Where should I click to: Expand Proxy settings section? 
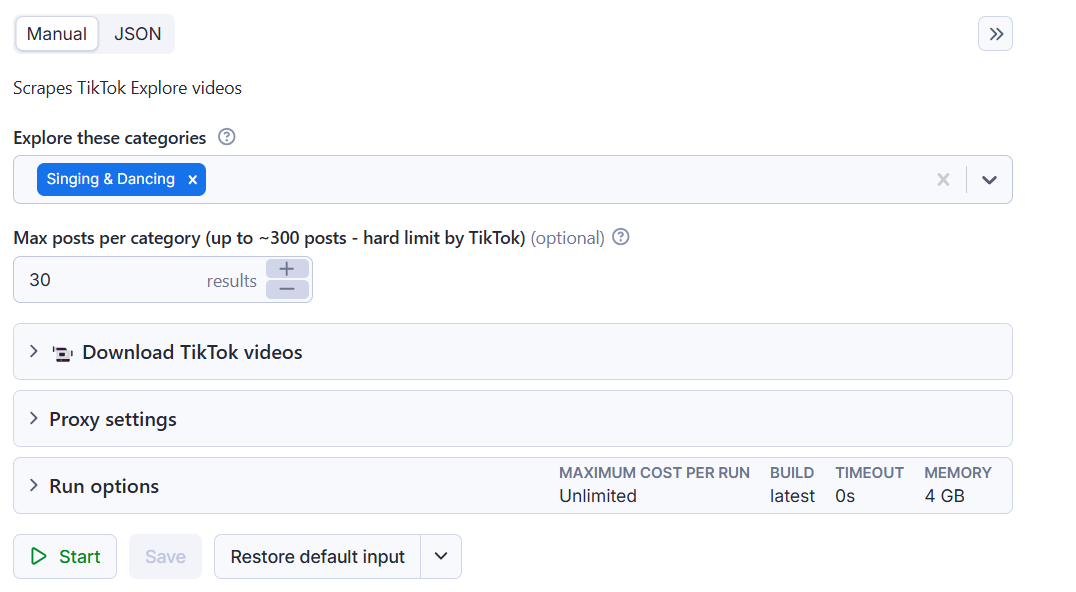tap(513, 419)
